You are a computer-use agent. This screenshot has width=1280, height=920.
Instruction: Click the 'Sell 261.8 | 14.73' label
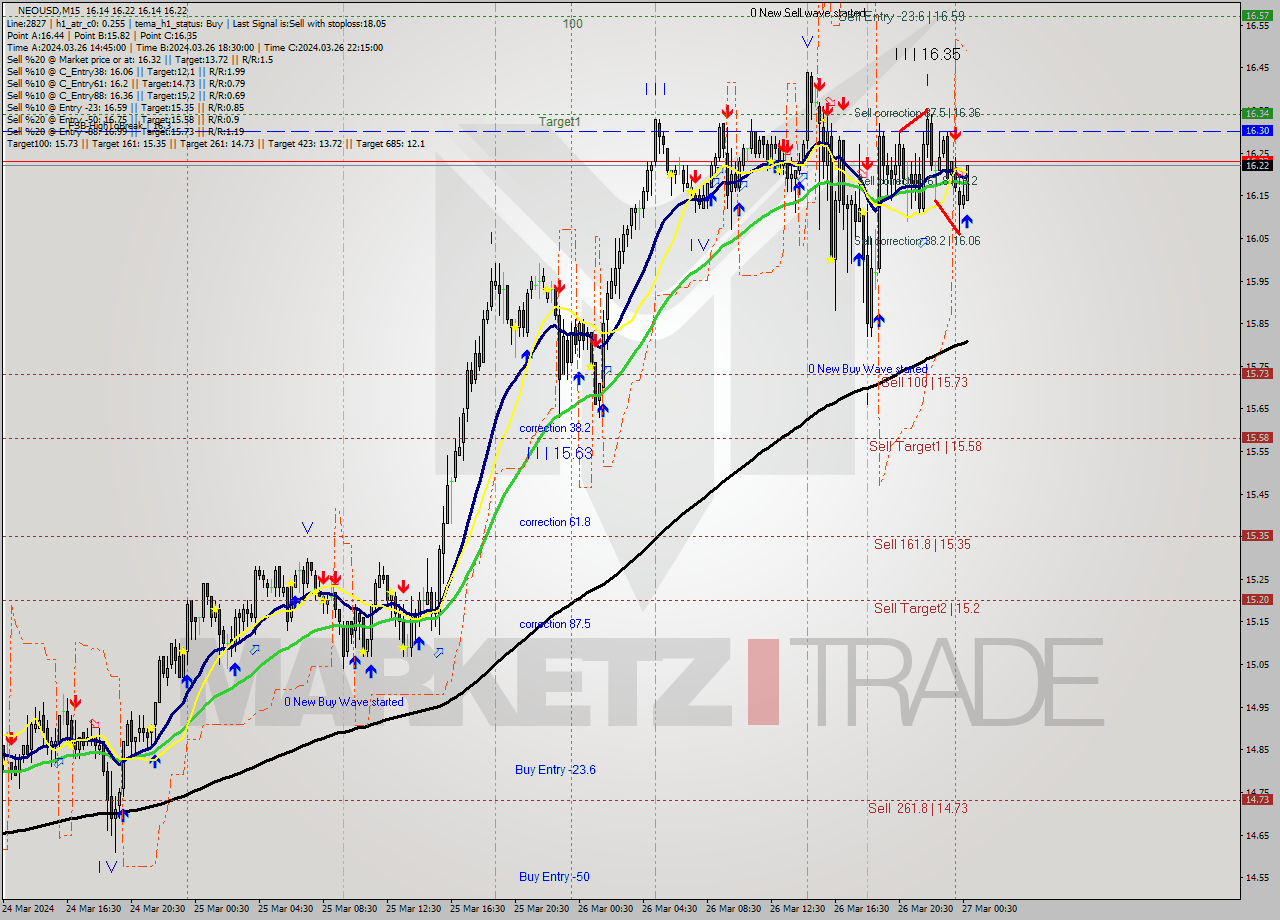[917, 808]
